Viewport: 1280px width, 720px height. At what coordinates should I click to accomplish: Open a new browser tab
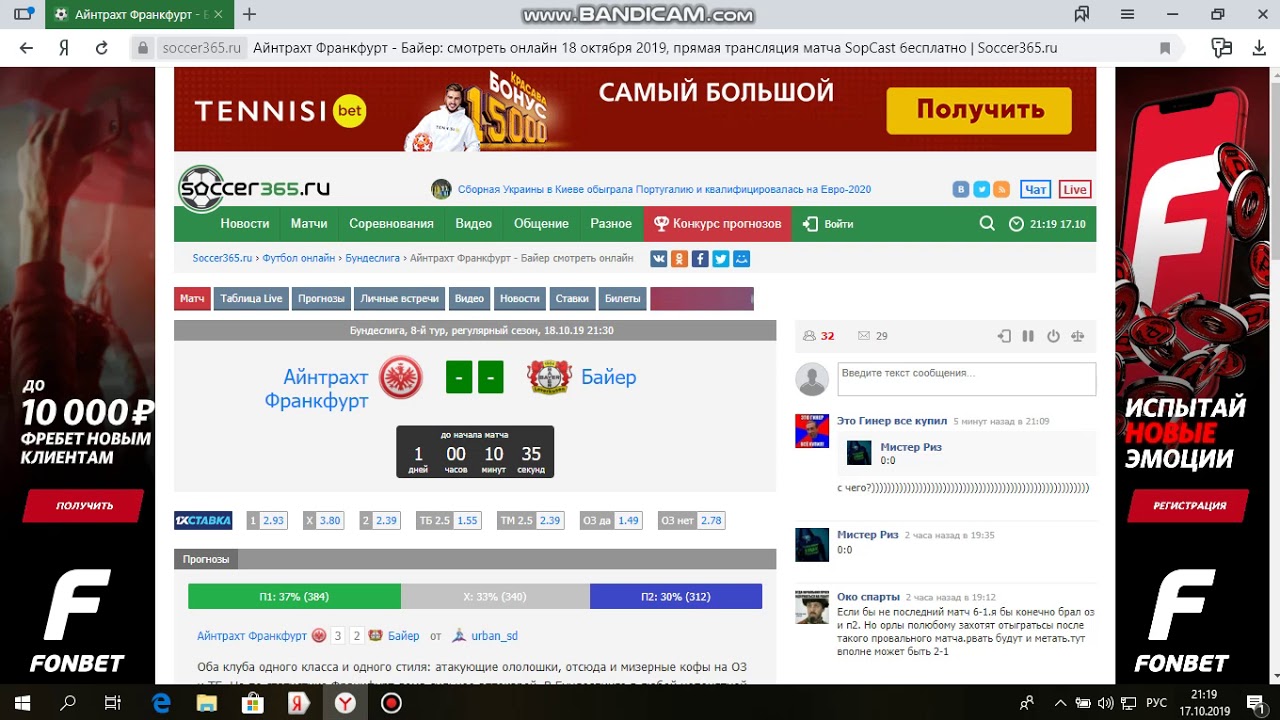click(x=250, y=14)
